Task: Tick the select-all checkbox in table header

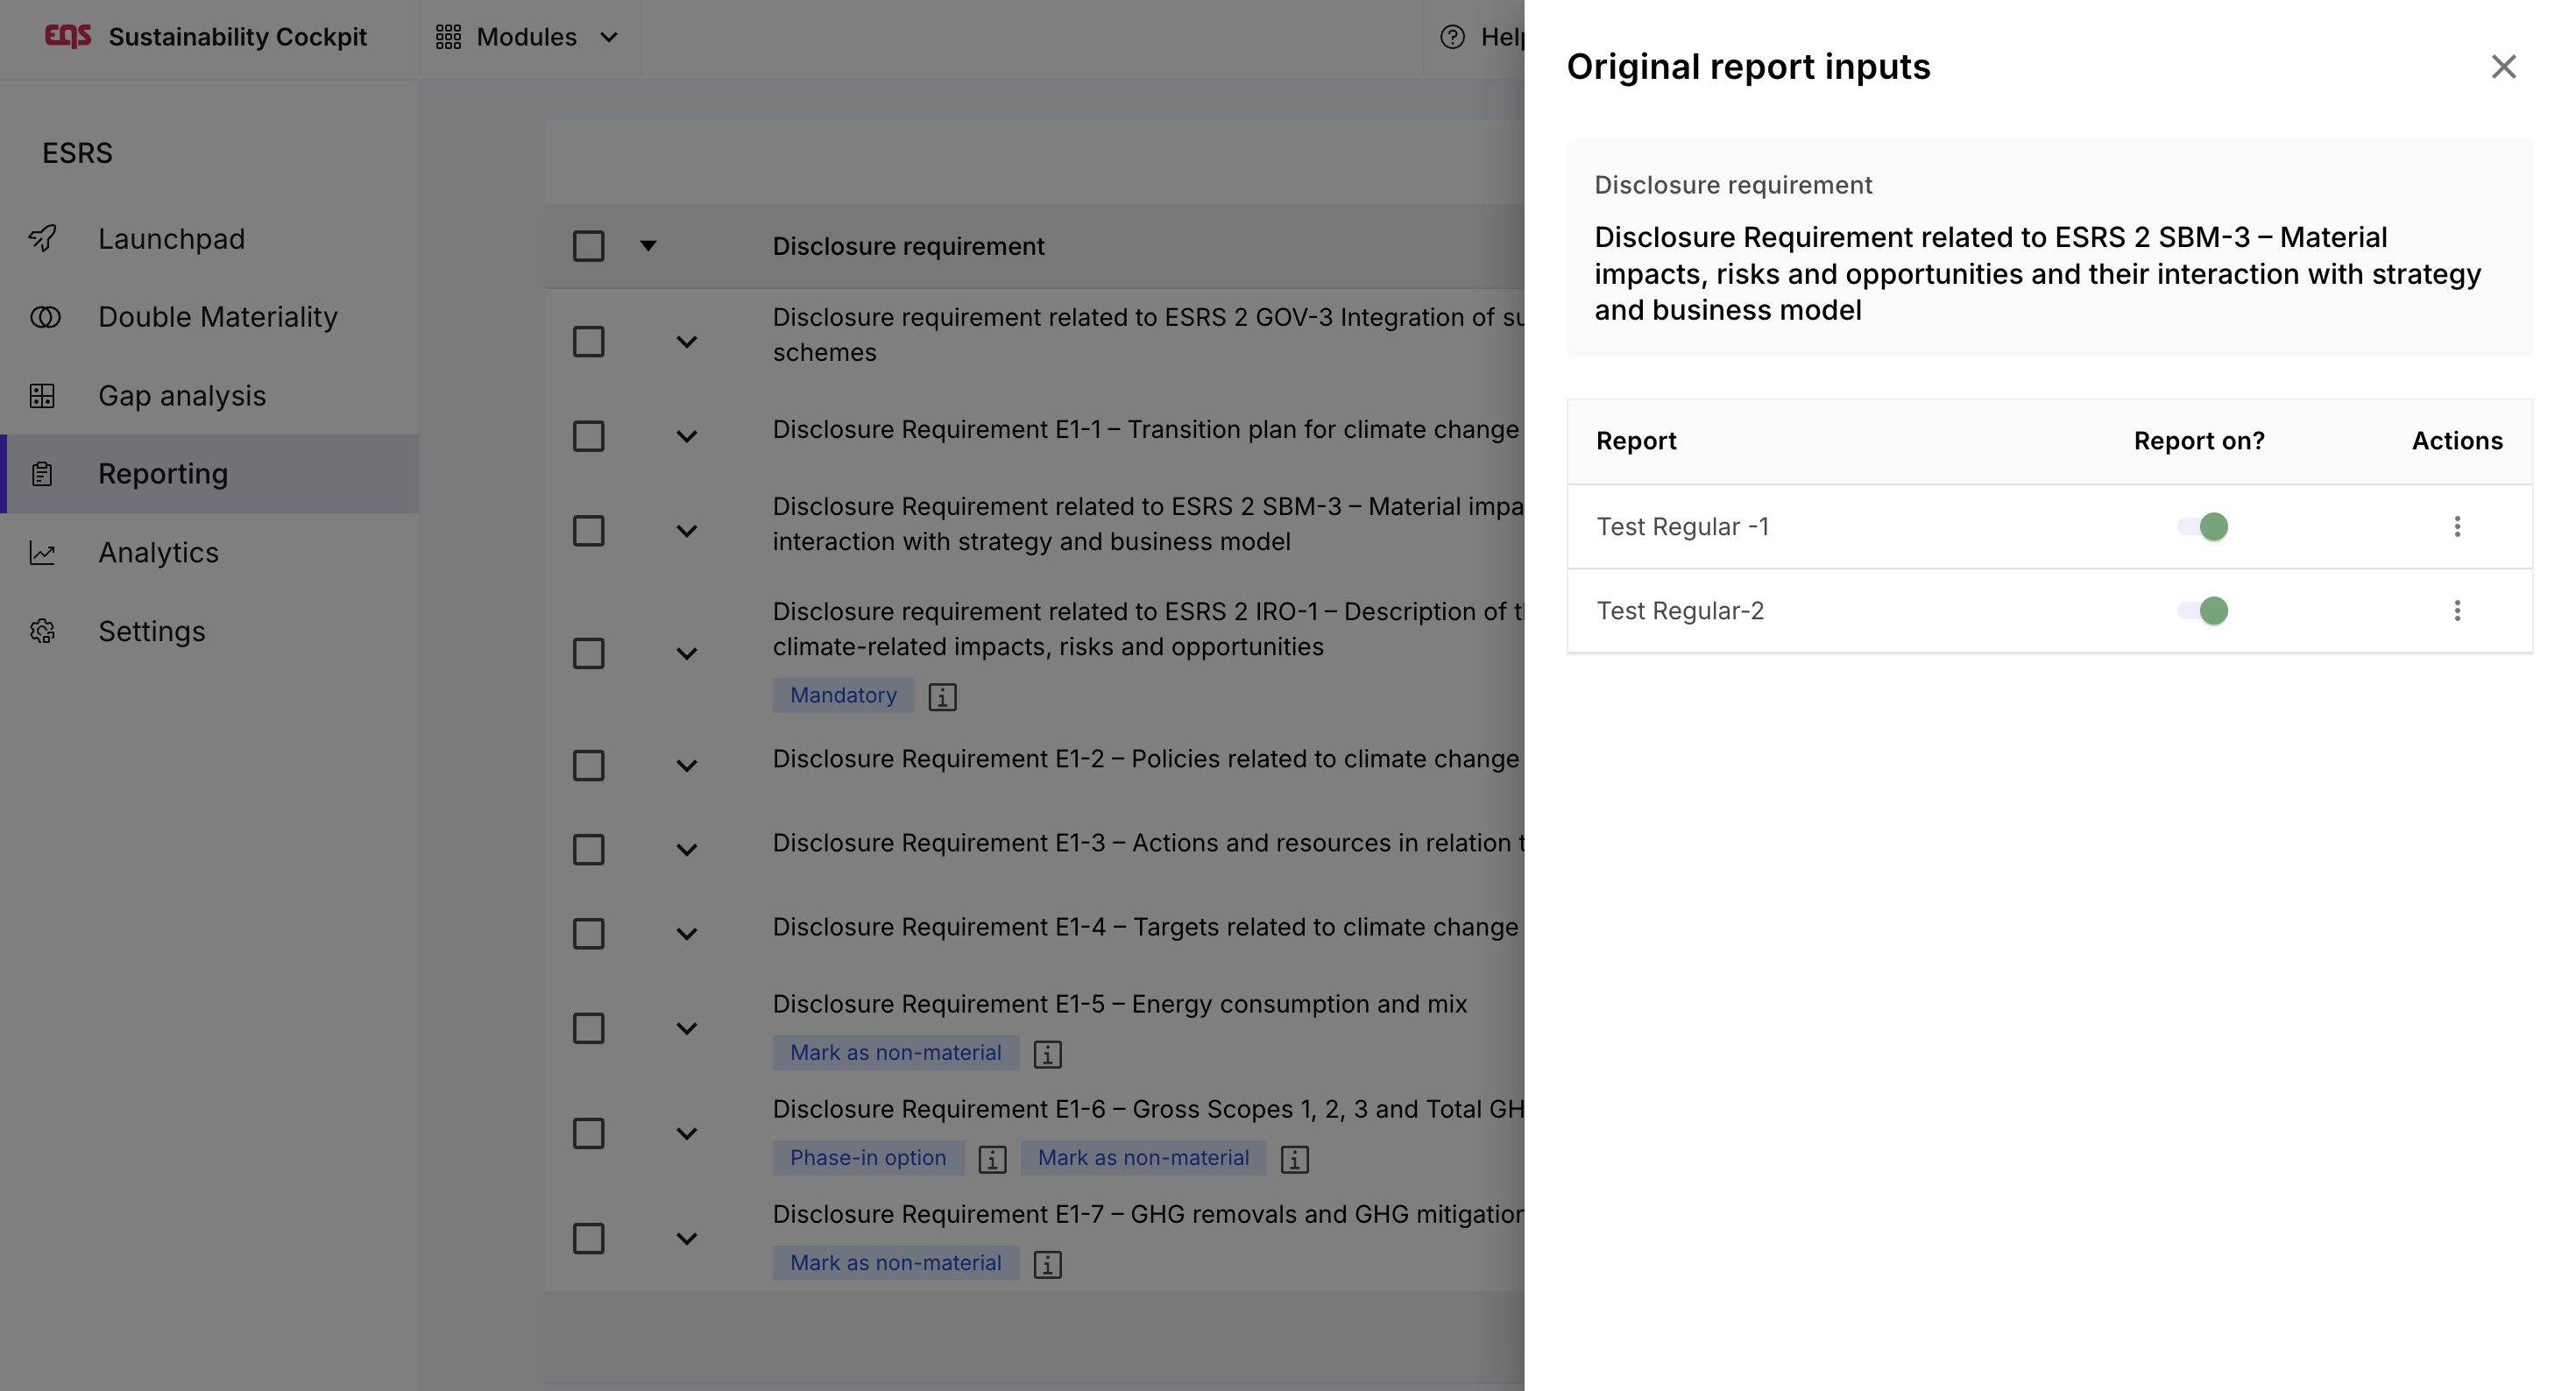Action: pos(588,246)
